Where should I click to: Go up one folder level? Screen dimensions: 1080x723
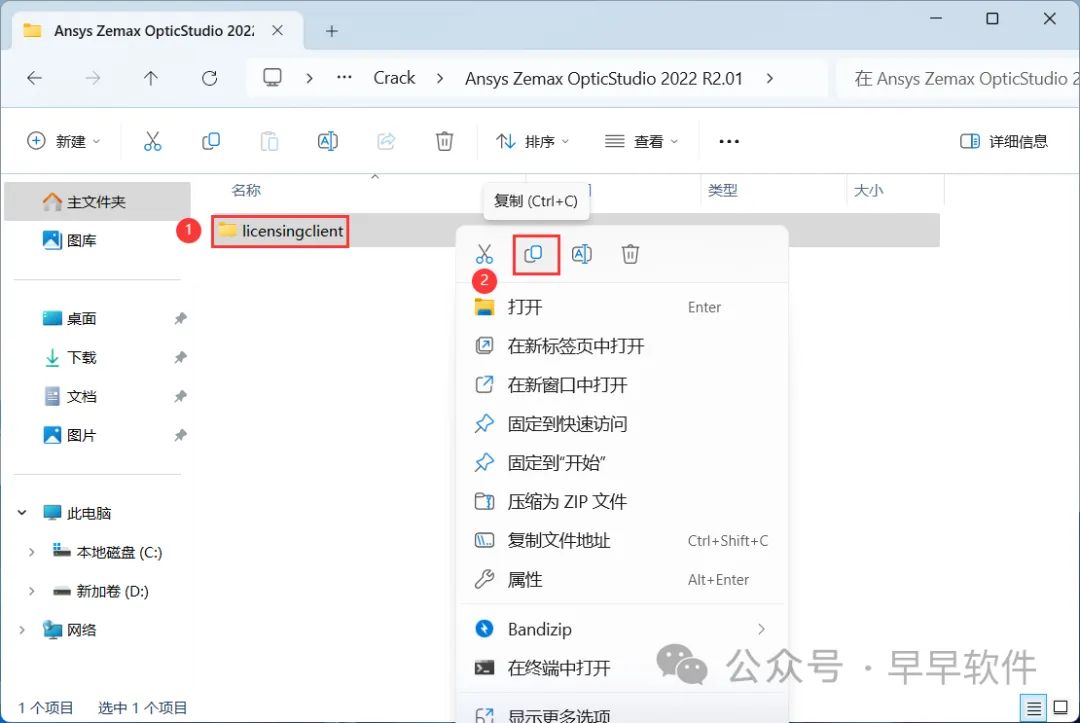[x=151, y=78]
